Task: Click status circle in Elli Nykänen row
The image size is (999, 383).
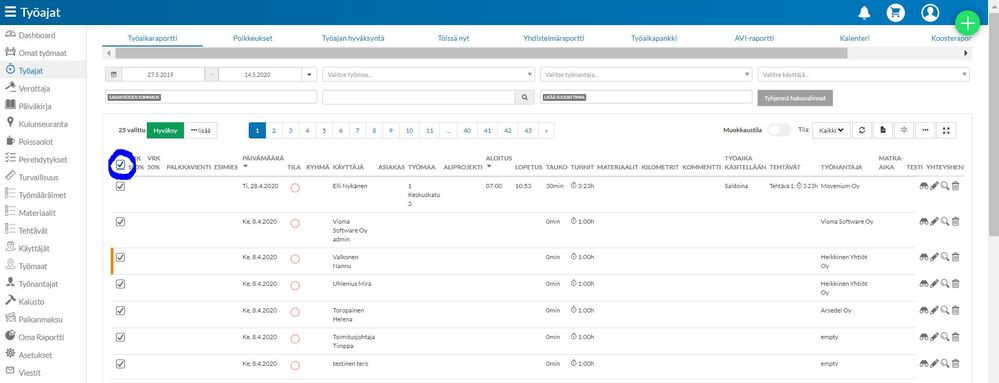Action: click(295, 188)
